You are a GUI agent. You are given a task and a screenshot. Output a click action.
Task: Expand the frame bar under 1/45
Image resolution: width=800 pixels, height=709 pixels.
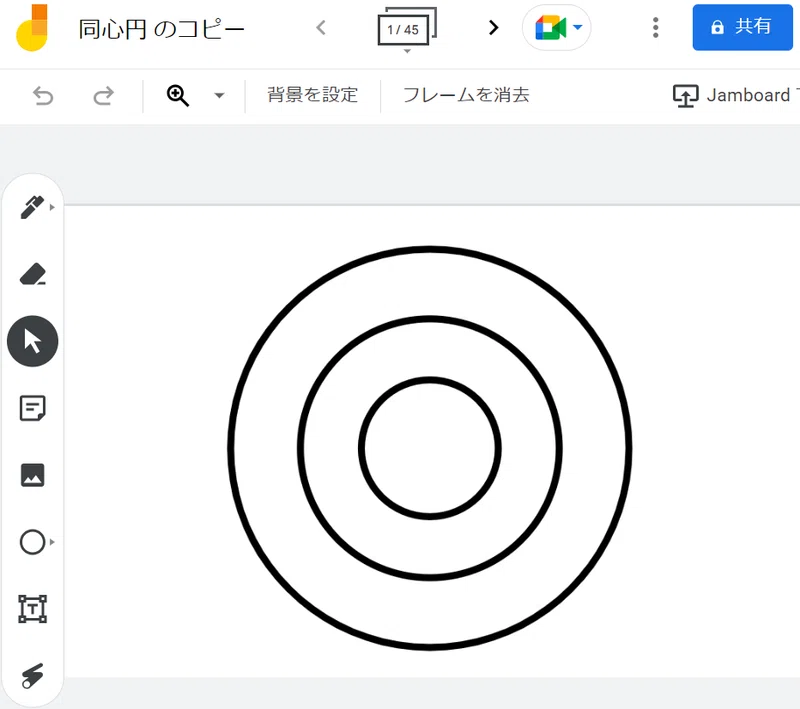[407, 51]
